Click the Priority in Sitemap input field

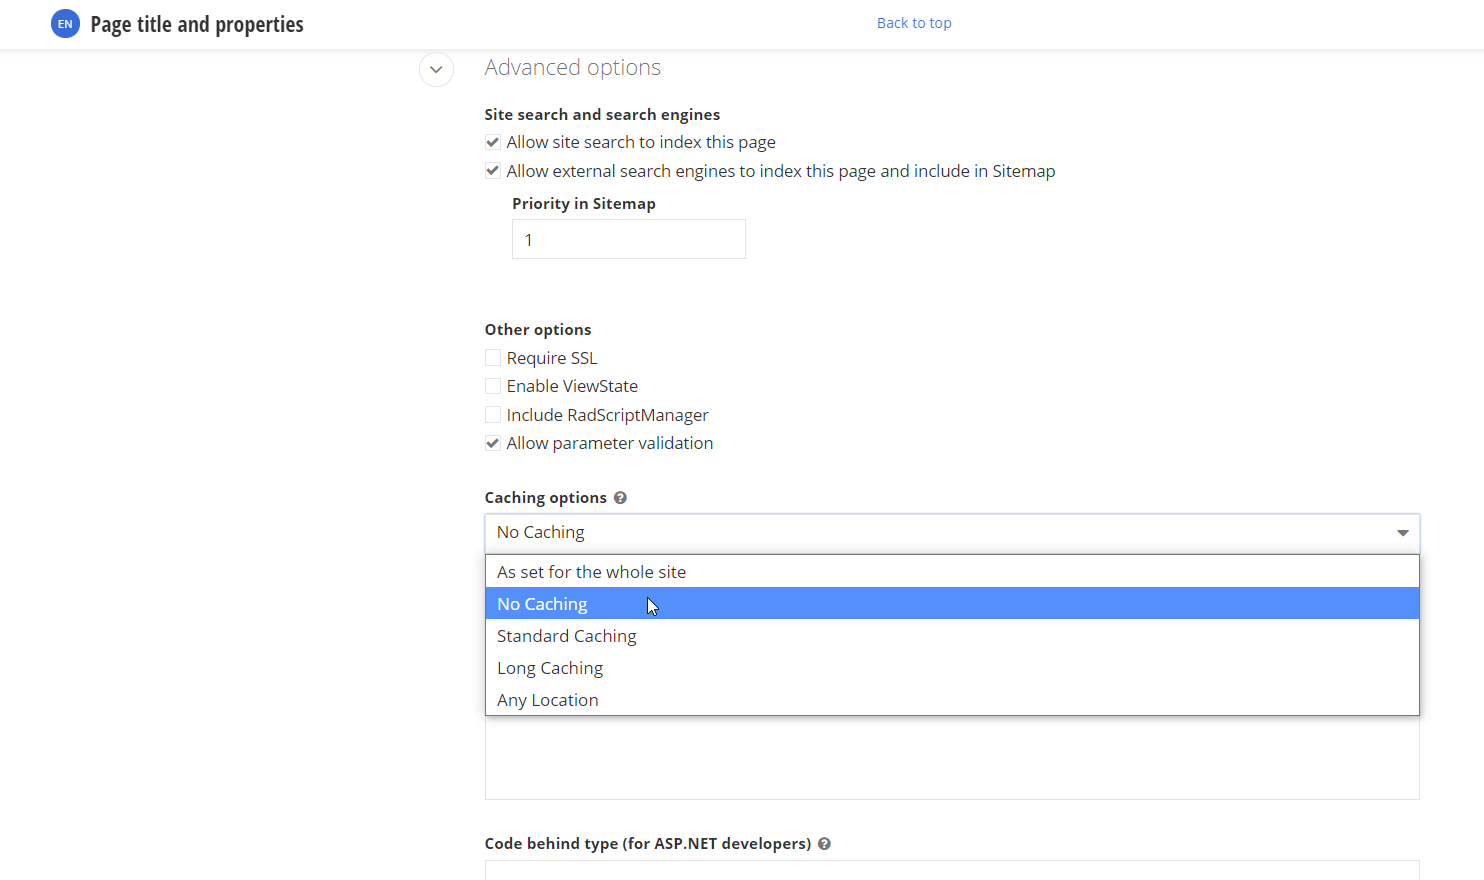tap(628, 239)
